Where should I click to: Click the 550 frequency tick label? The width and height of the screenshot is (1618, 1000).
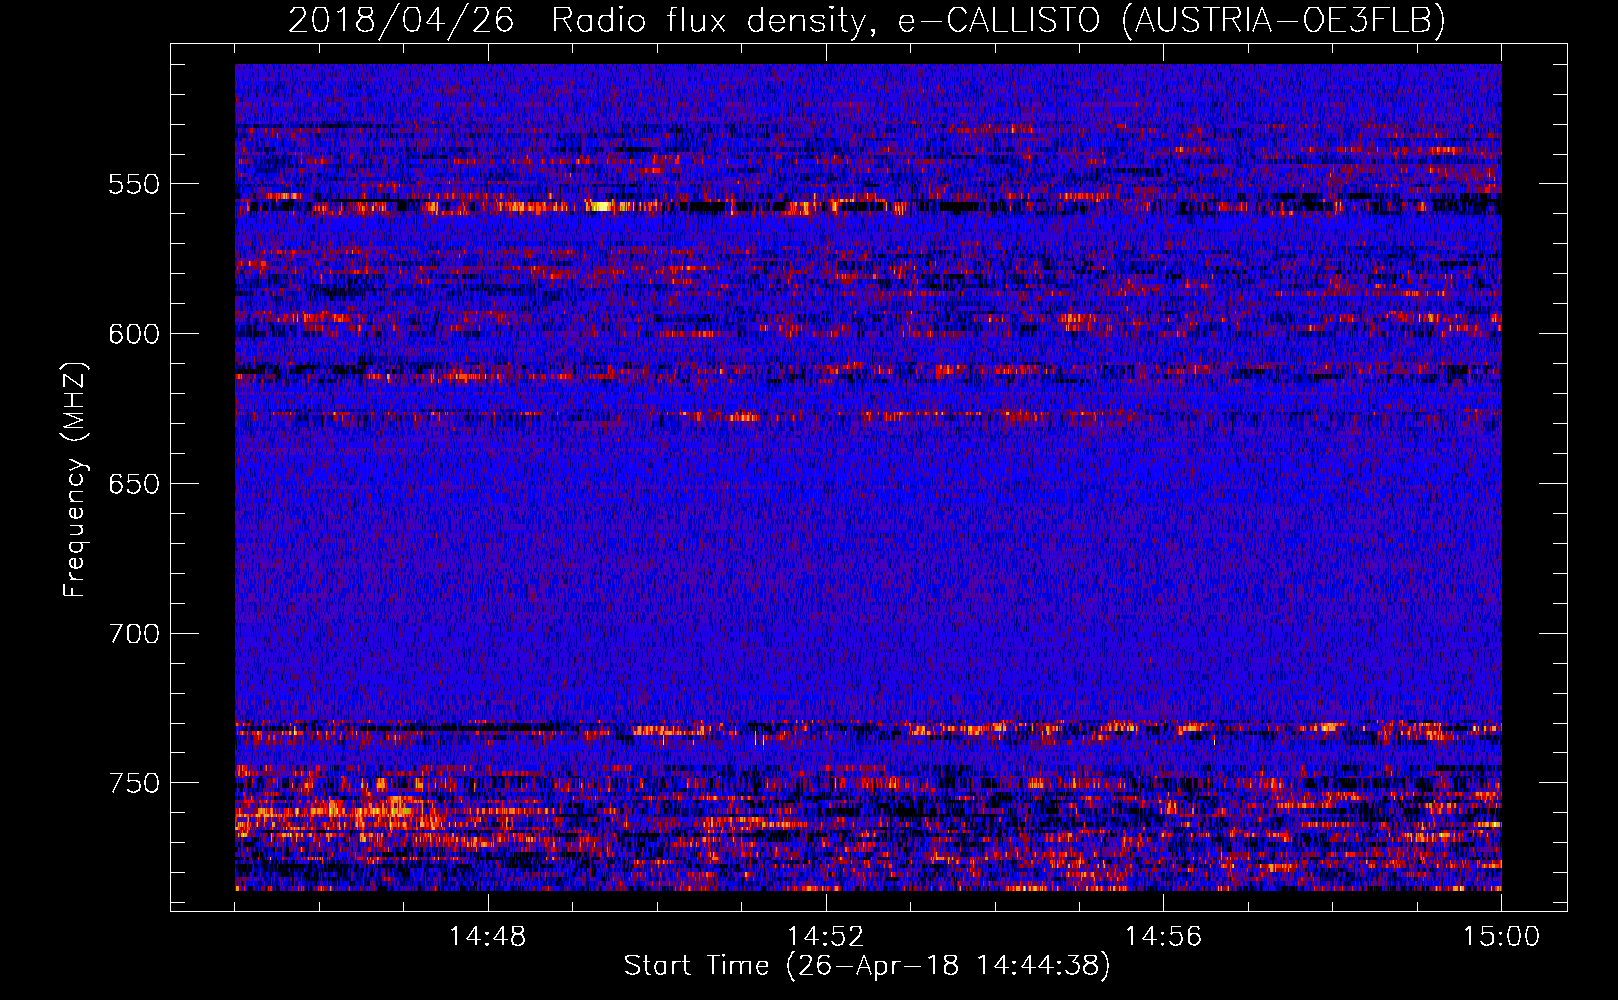pyautogui.click(x=134, y=184)
